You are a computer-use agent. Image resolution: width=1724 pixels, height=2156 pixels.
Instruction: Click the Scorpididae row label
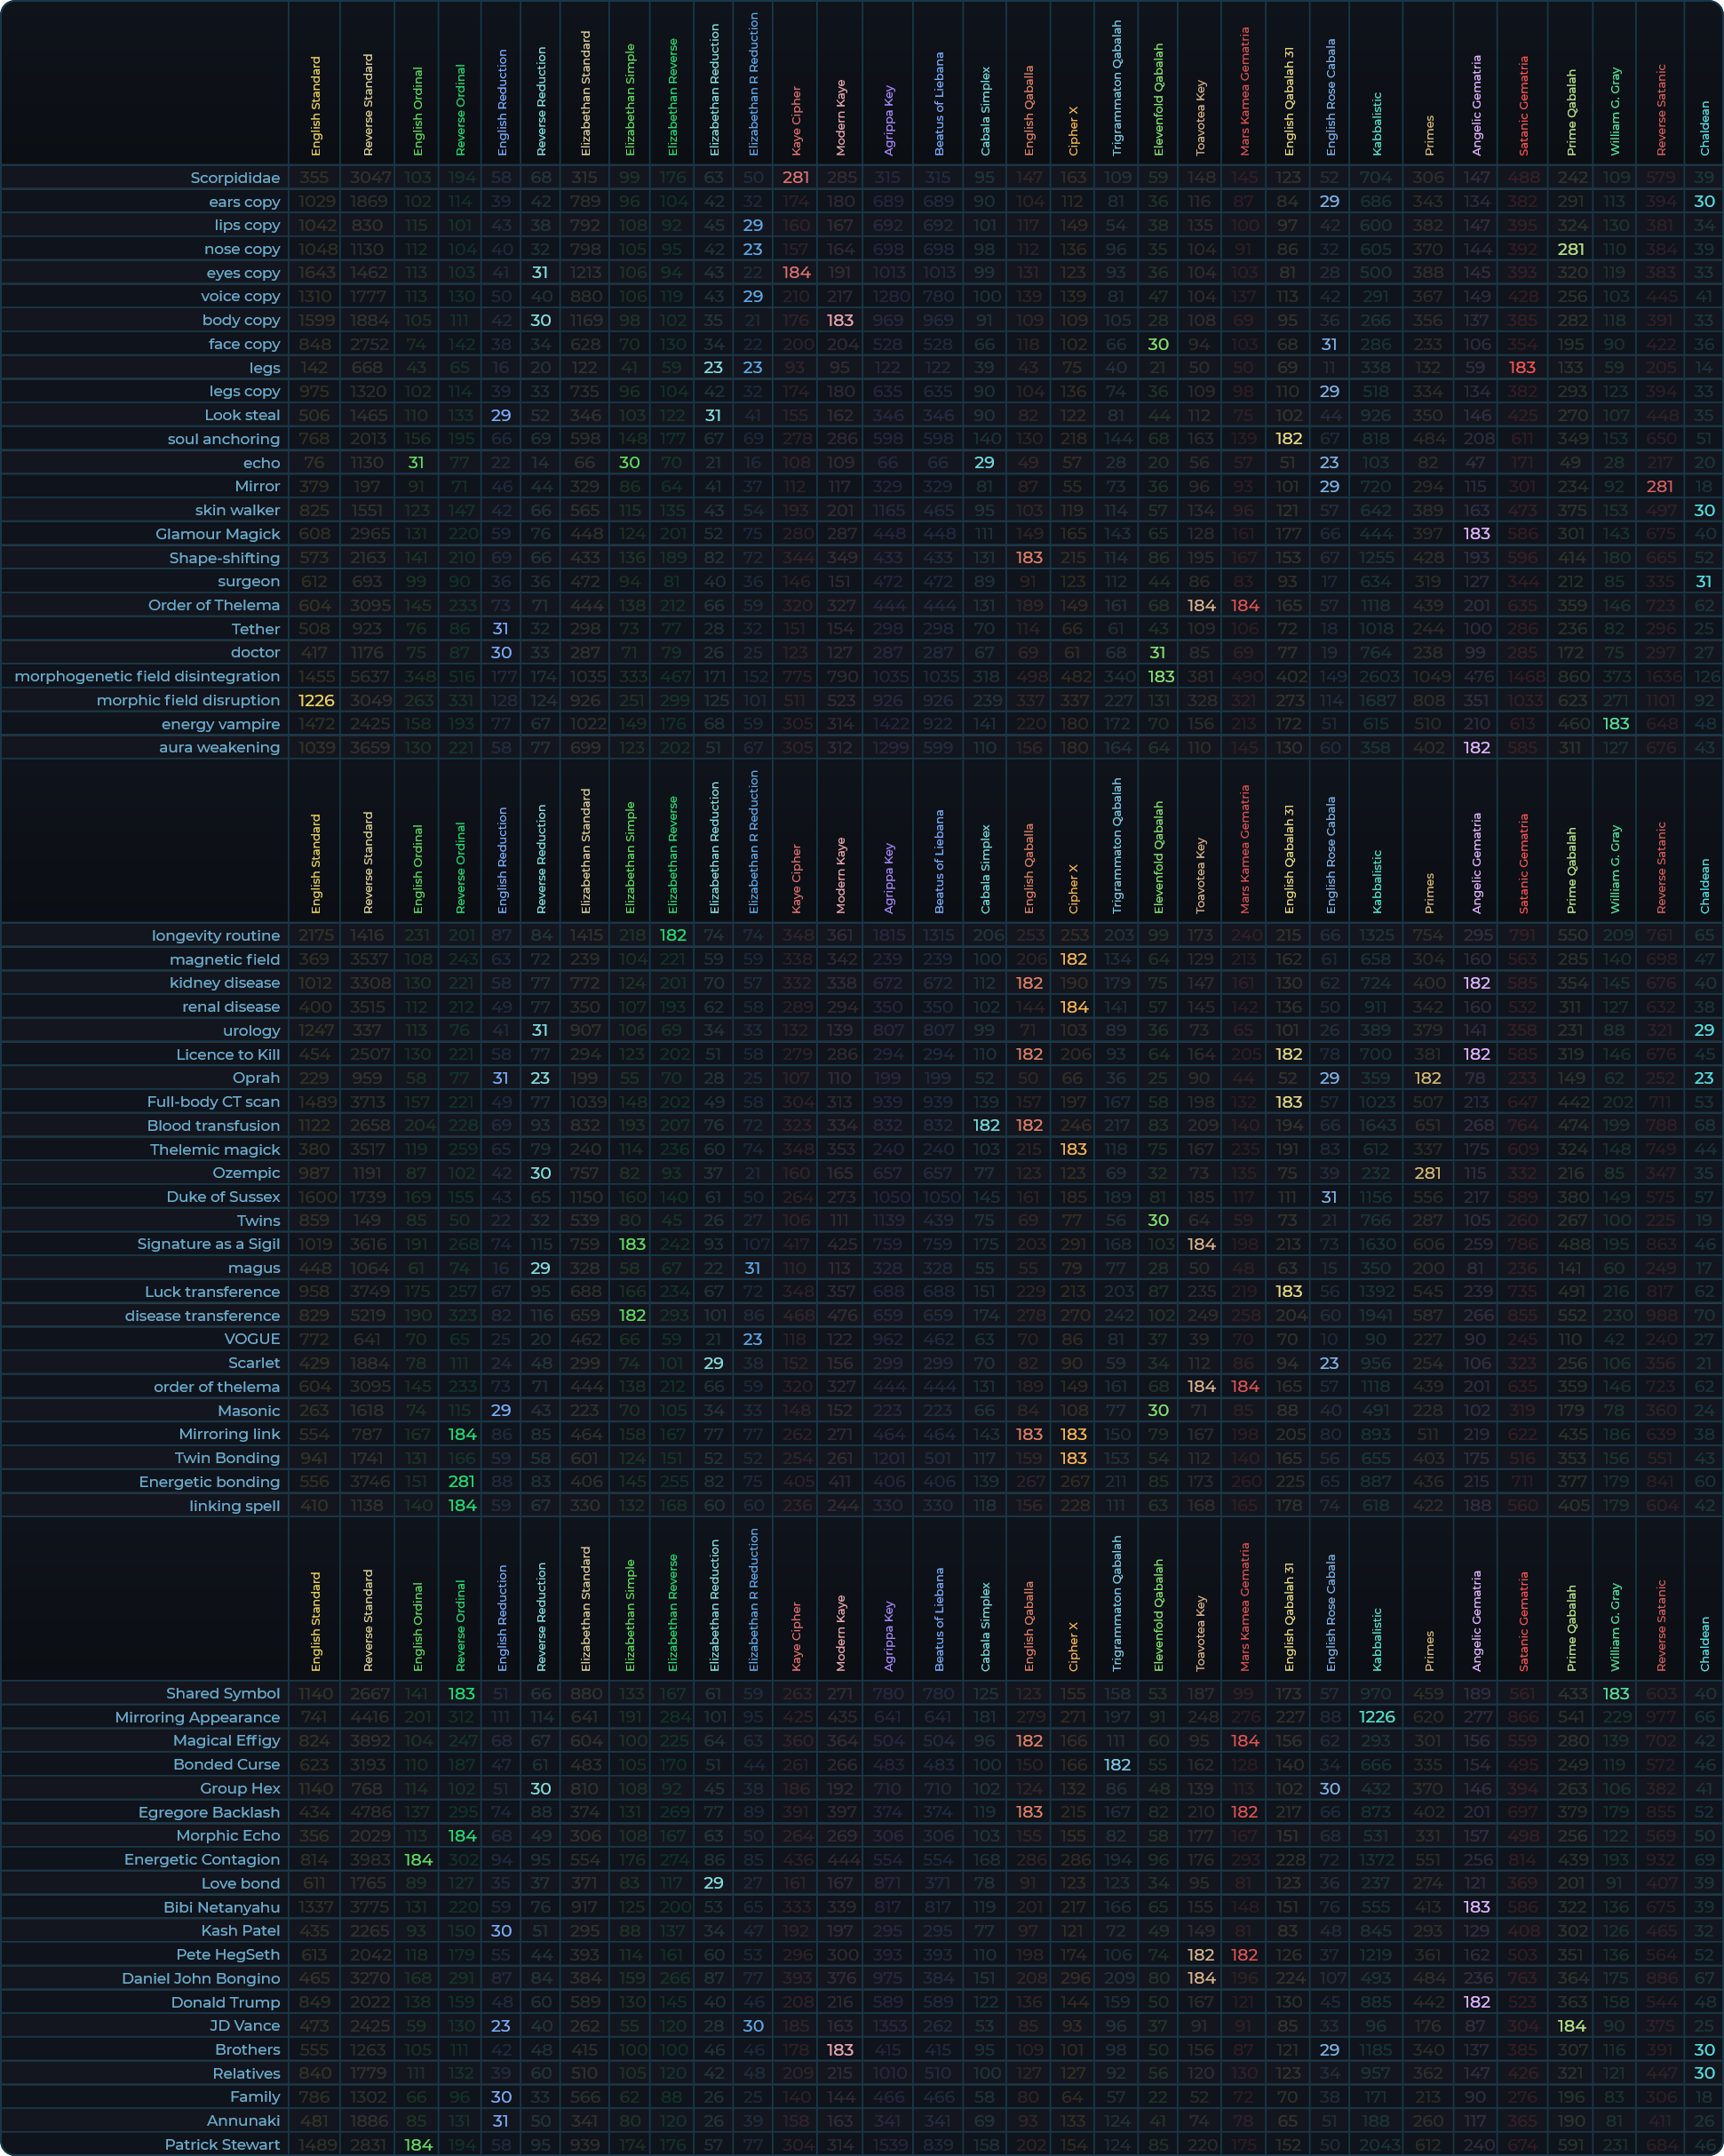click(235, 178)
